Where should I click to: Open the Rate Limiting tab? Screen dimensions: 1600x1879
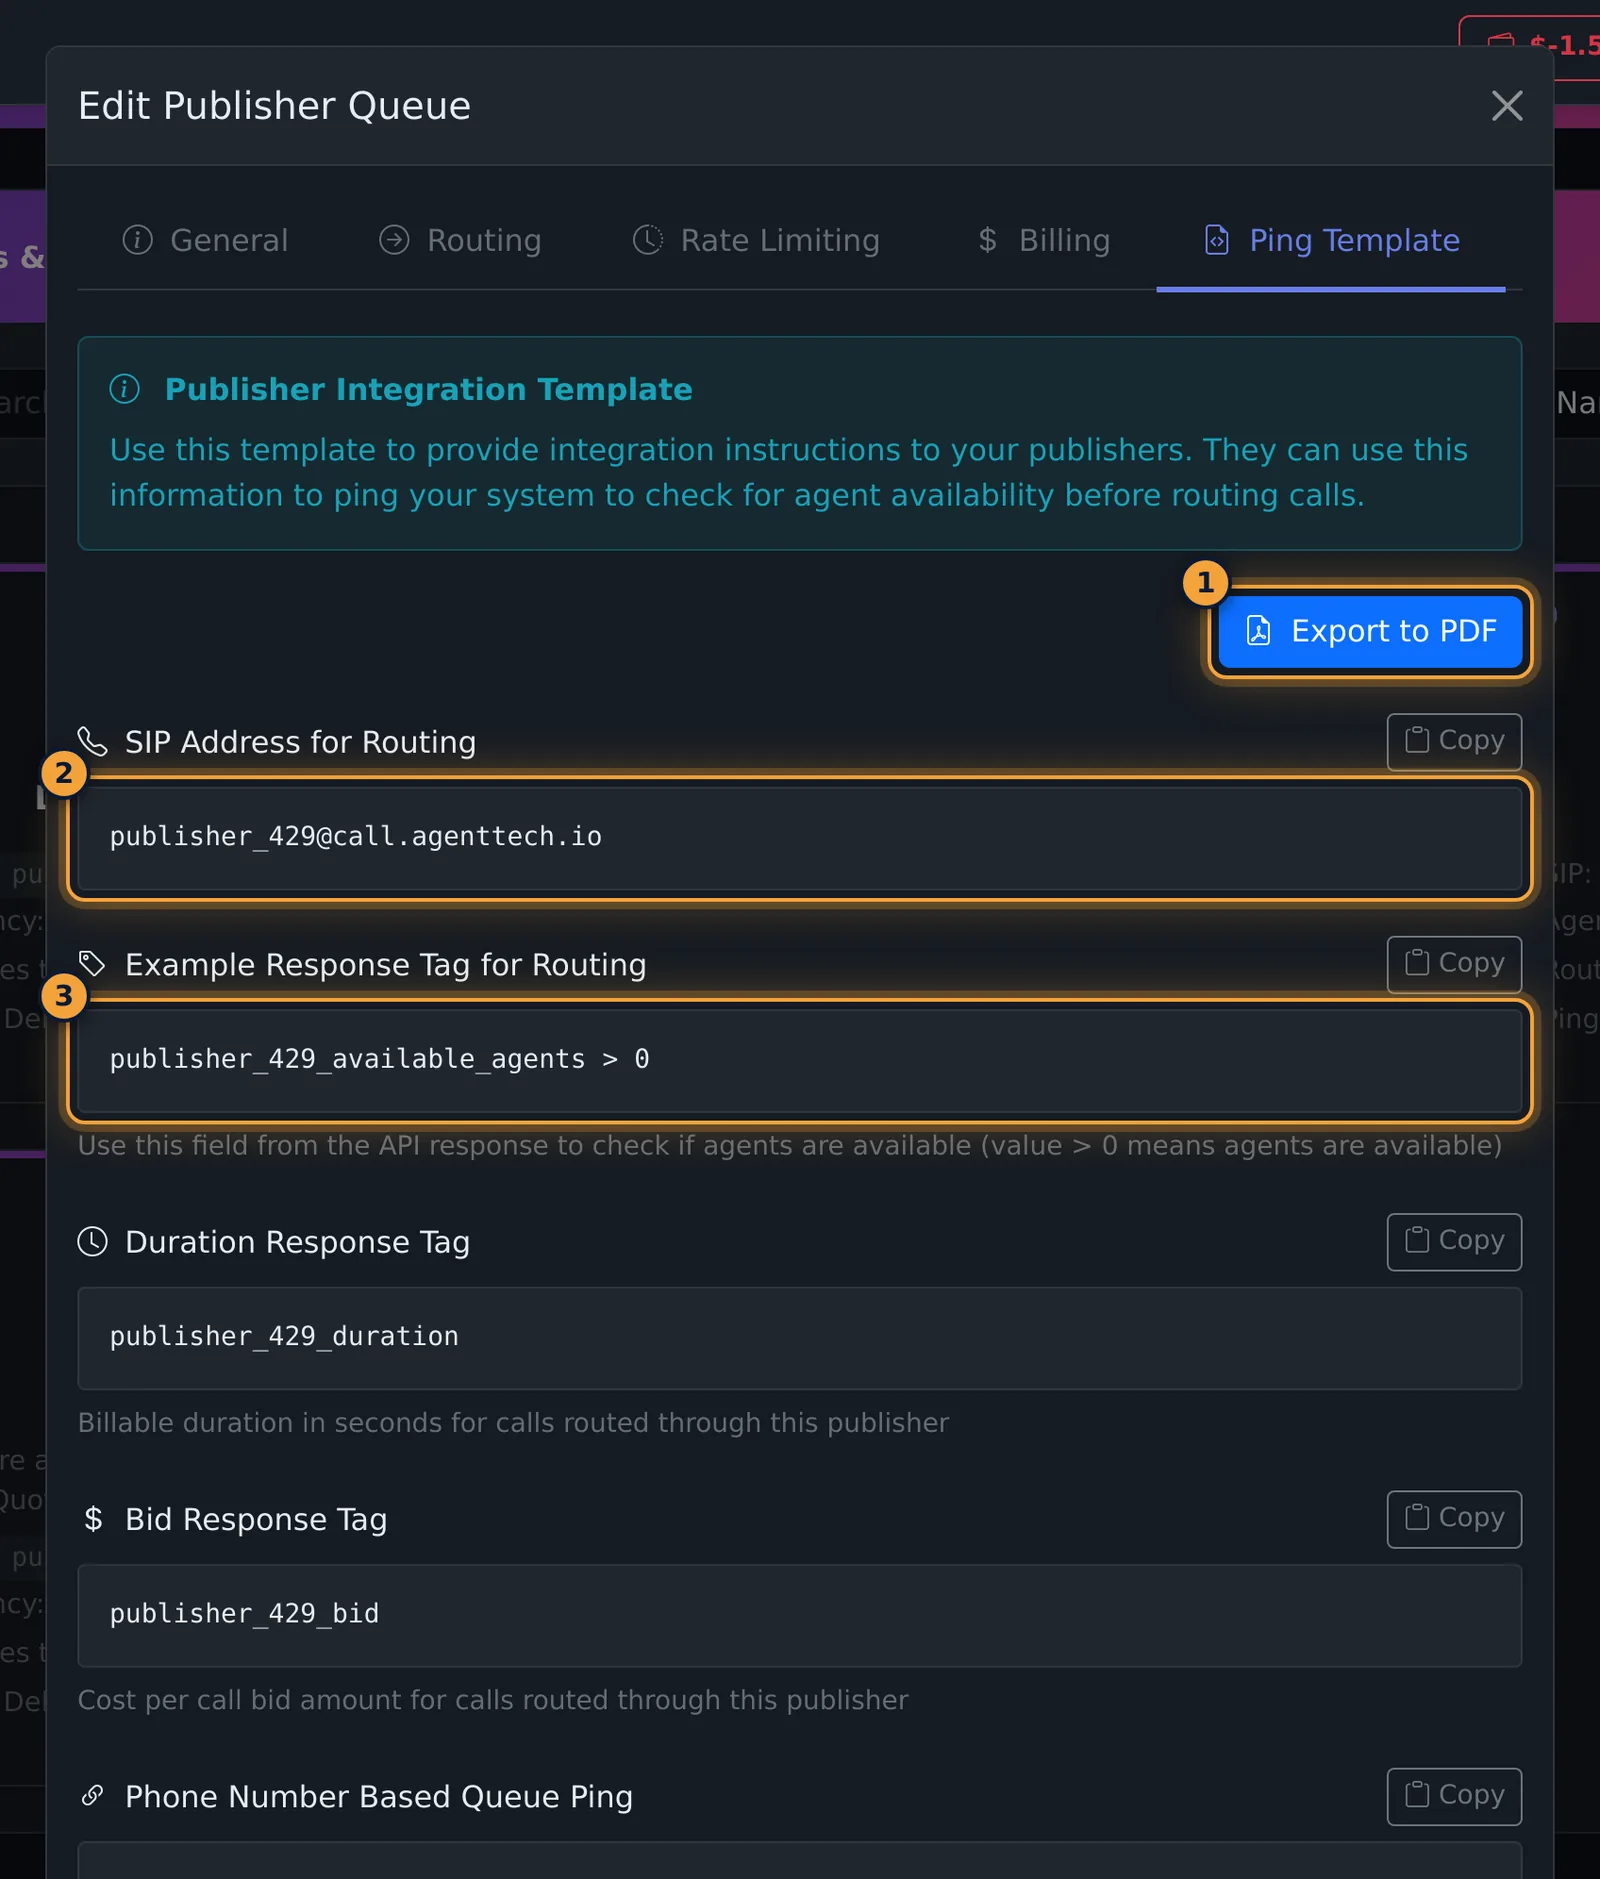coord(756,240)
